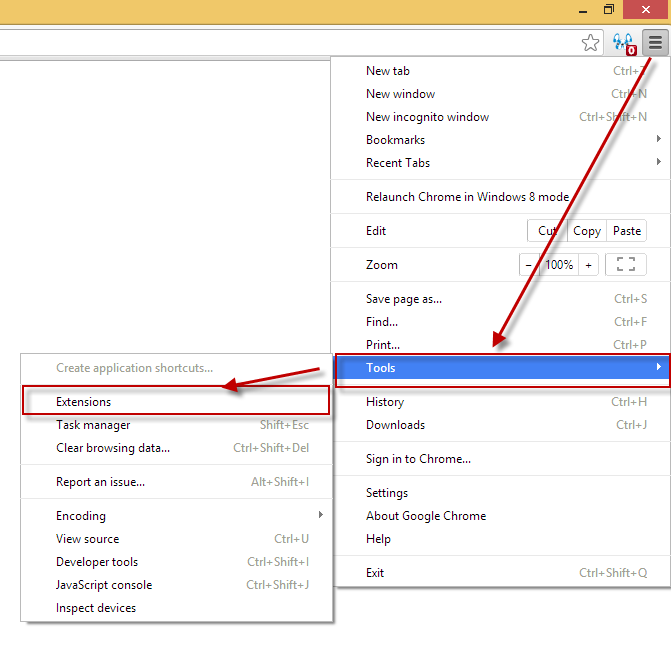Open the Task manager entry
This screenshot has width=671, height=670.
(93, 425)
